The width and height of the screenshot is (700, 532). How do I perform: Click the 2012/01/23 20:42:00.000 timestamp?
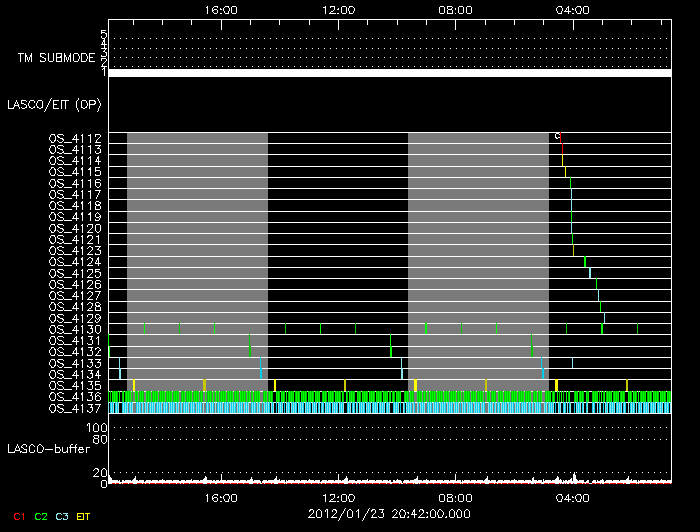point(389,514)
